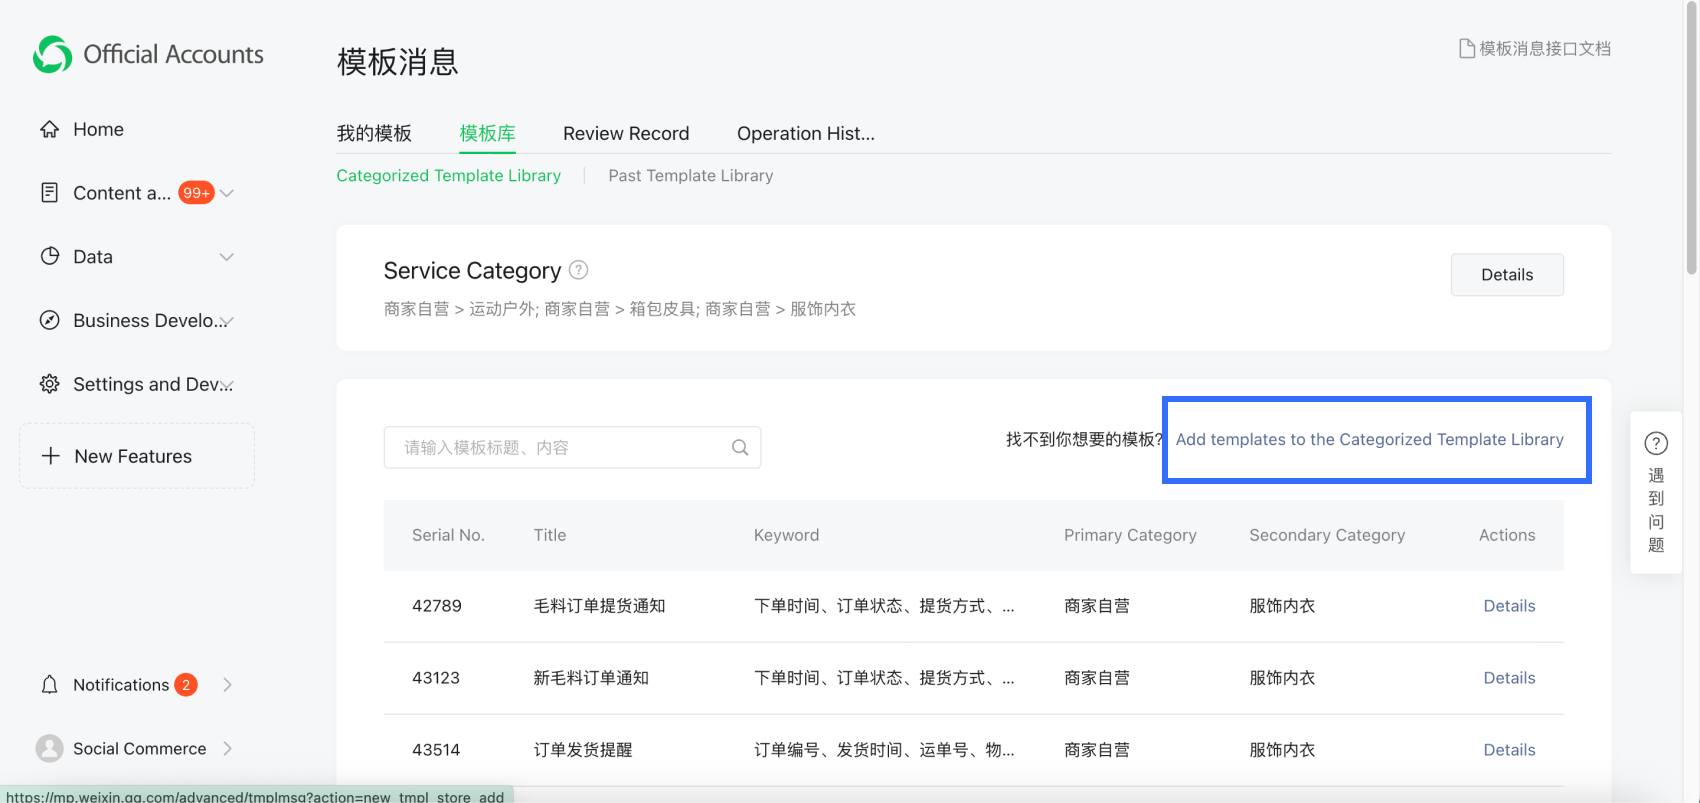Click serial number 43123

(x=436, y=678)
